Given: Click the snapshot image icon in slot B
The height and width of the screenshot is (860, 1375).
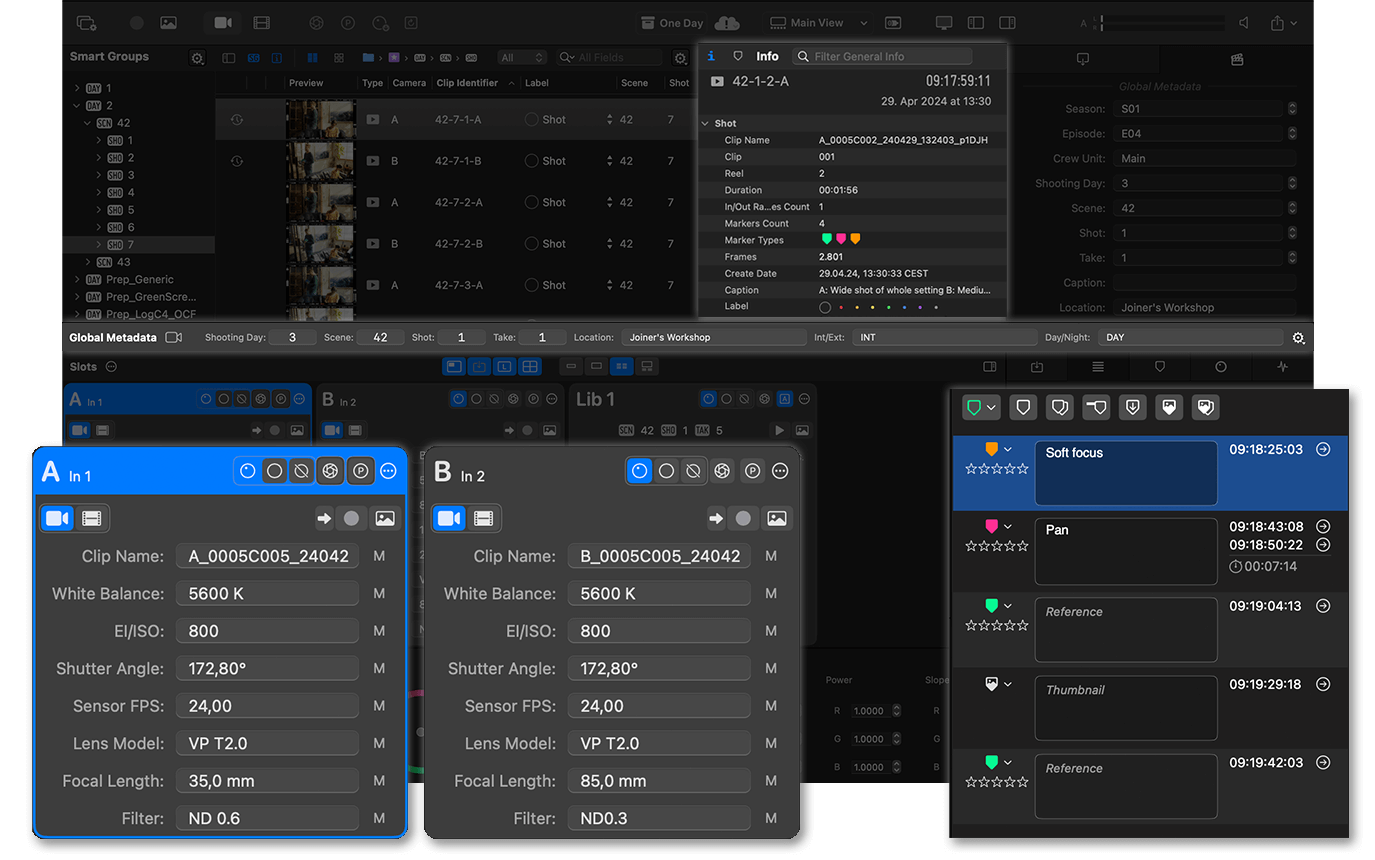Looking at the screenshot, I should [x=776, y=518].
